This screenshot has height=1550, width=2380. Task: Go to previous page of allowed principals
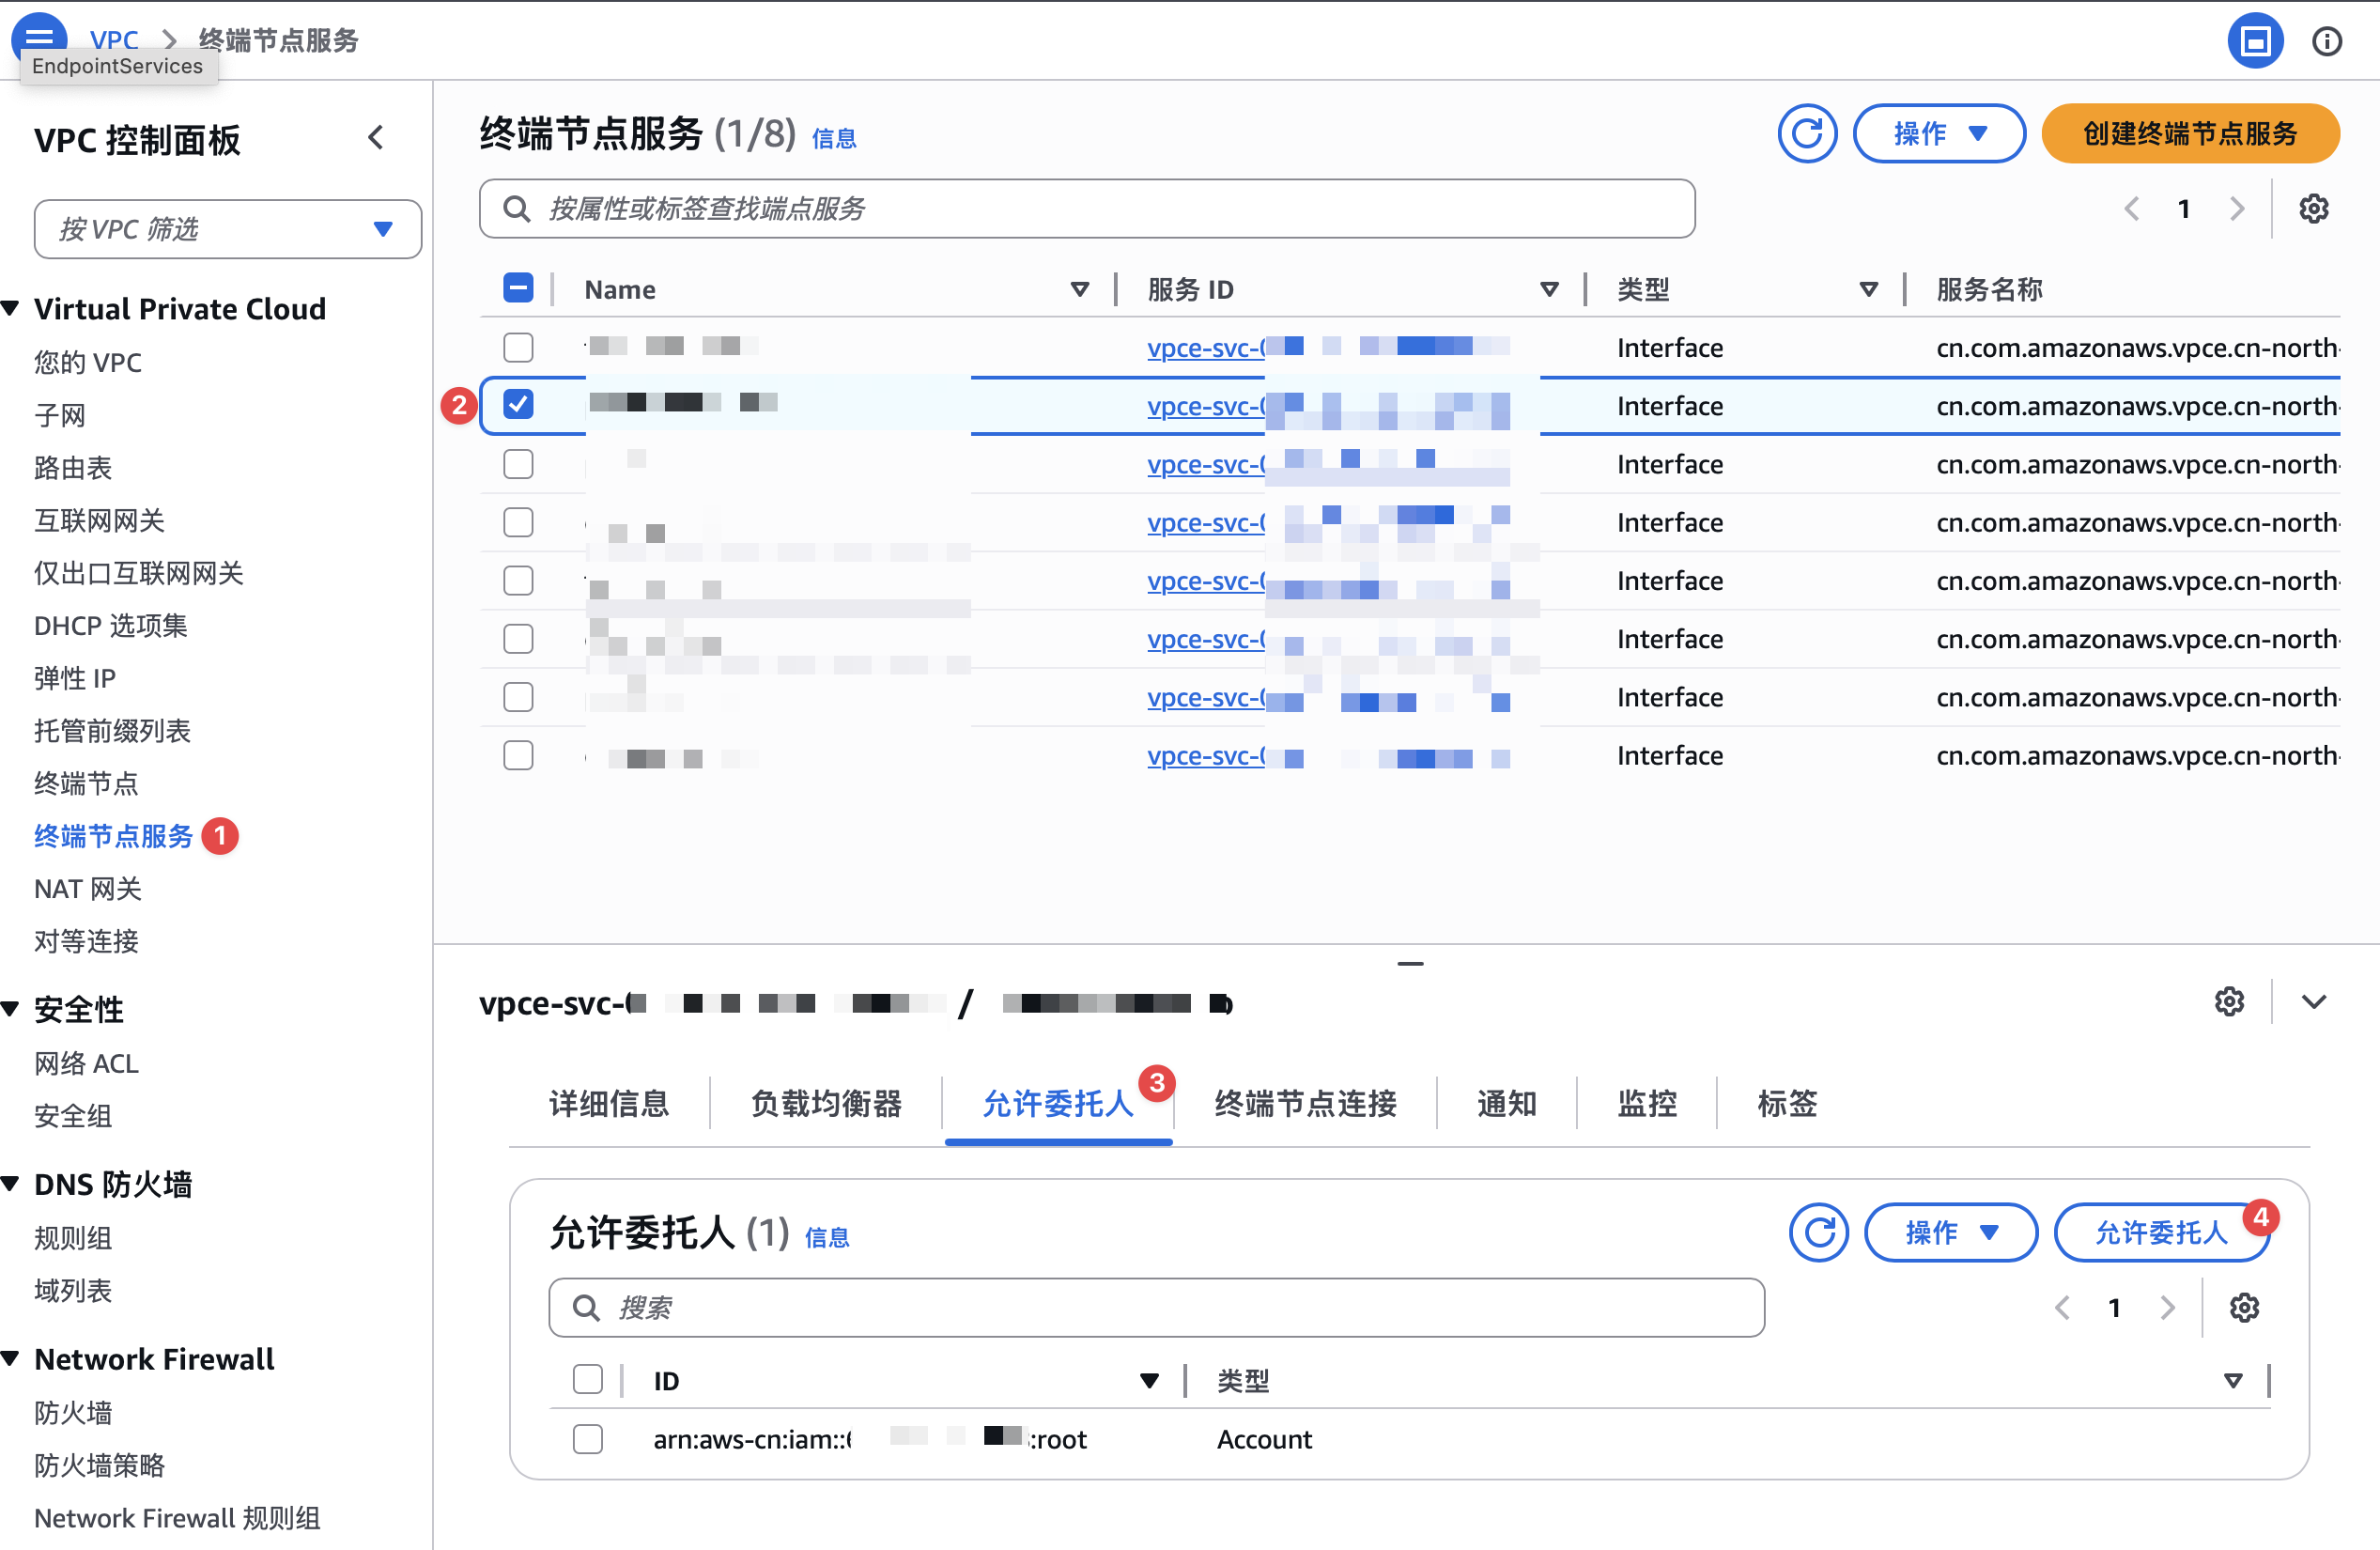click(x=2062, y=1307)
